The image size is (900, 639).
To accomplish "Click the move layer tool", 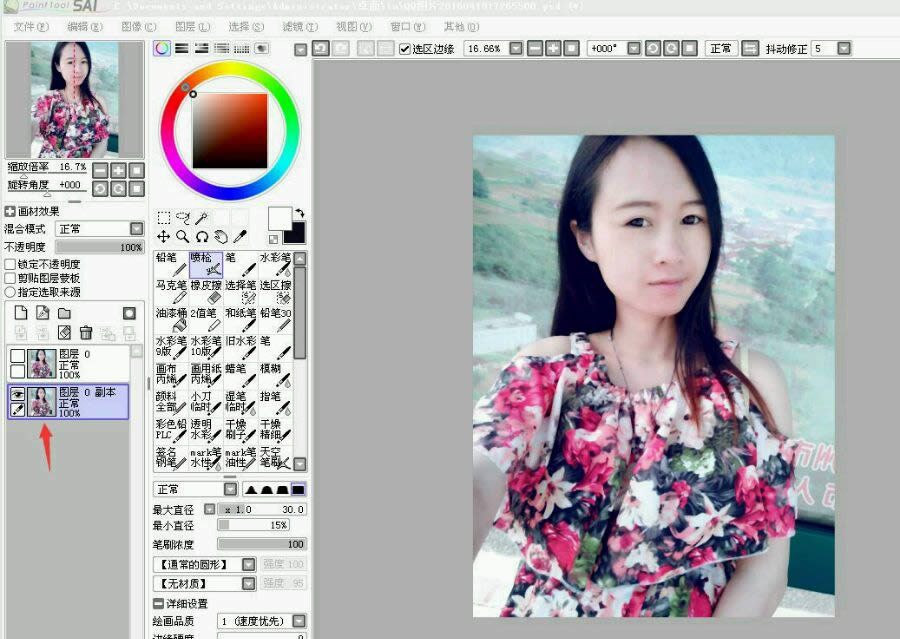I will 163,237.
